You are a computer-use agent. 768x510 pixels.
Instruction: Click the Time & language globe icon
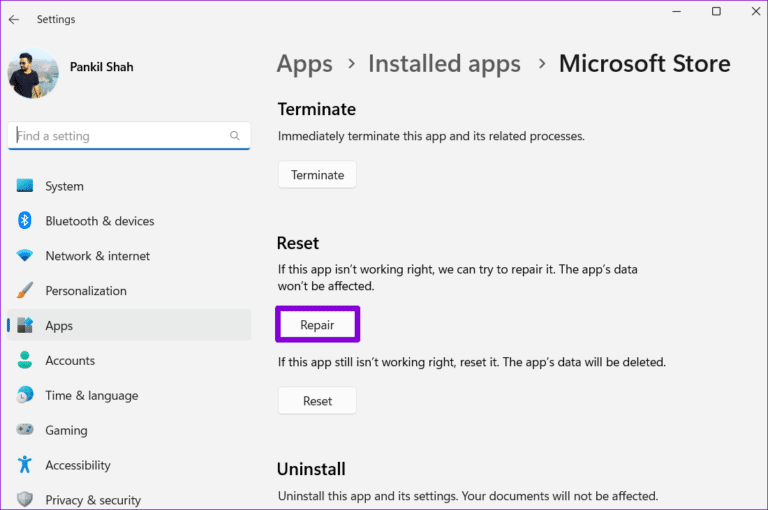click(25, 396)
